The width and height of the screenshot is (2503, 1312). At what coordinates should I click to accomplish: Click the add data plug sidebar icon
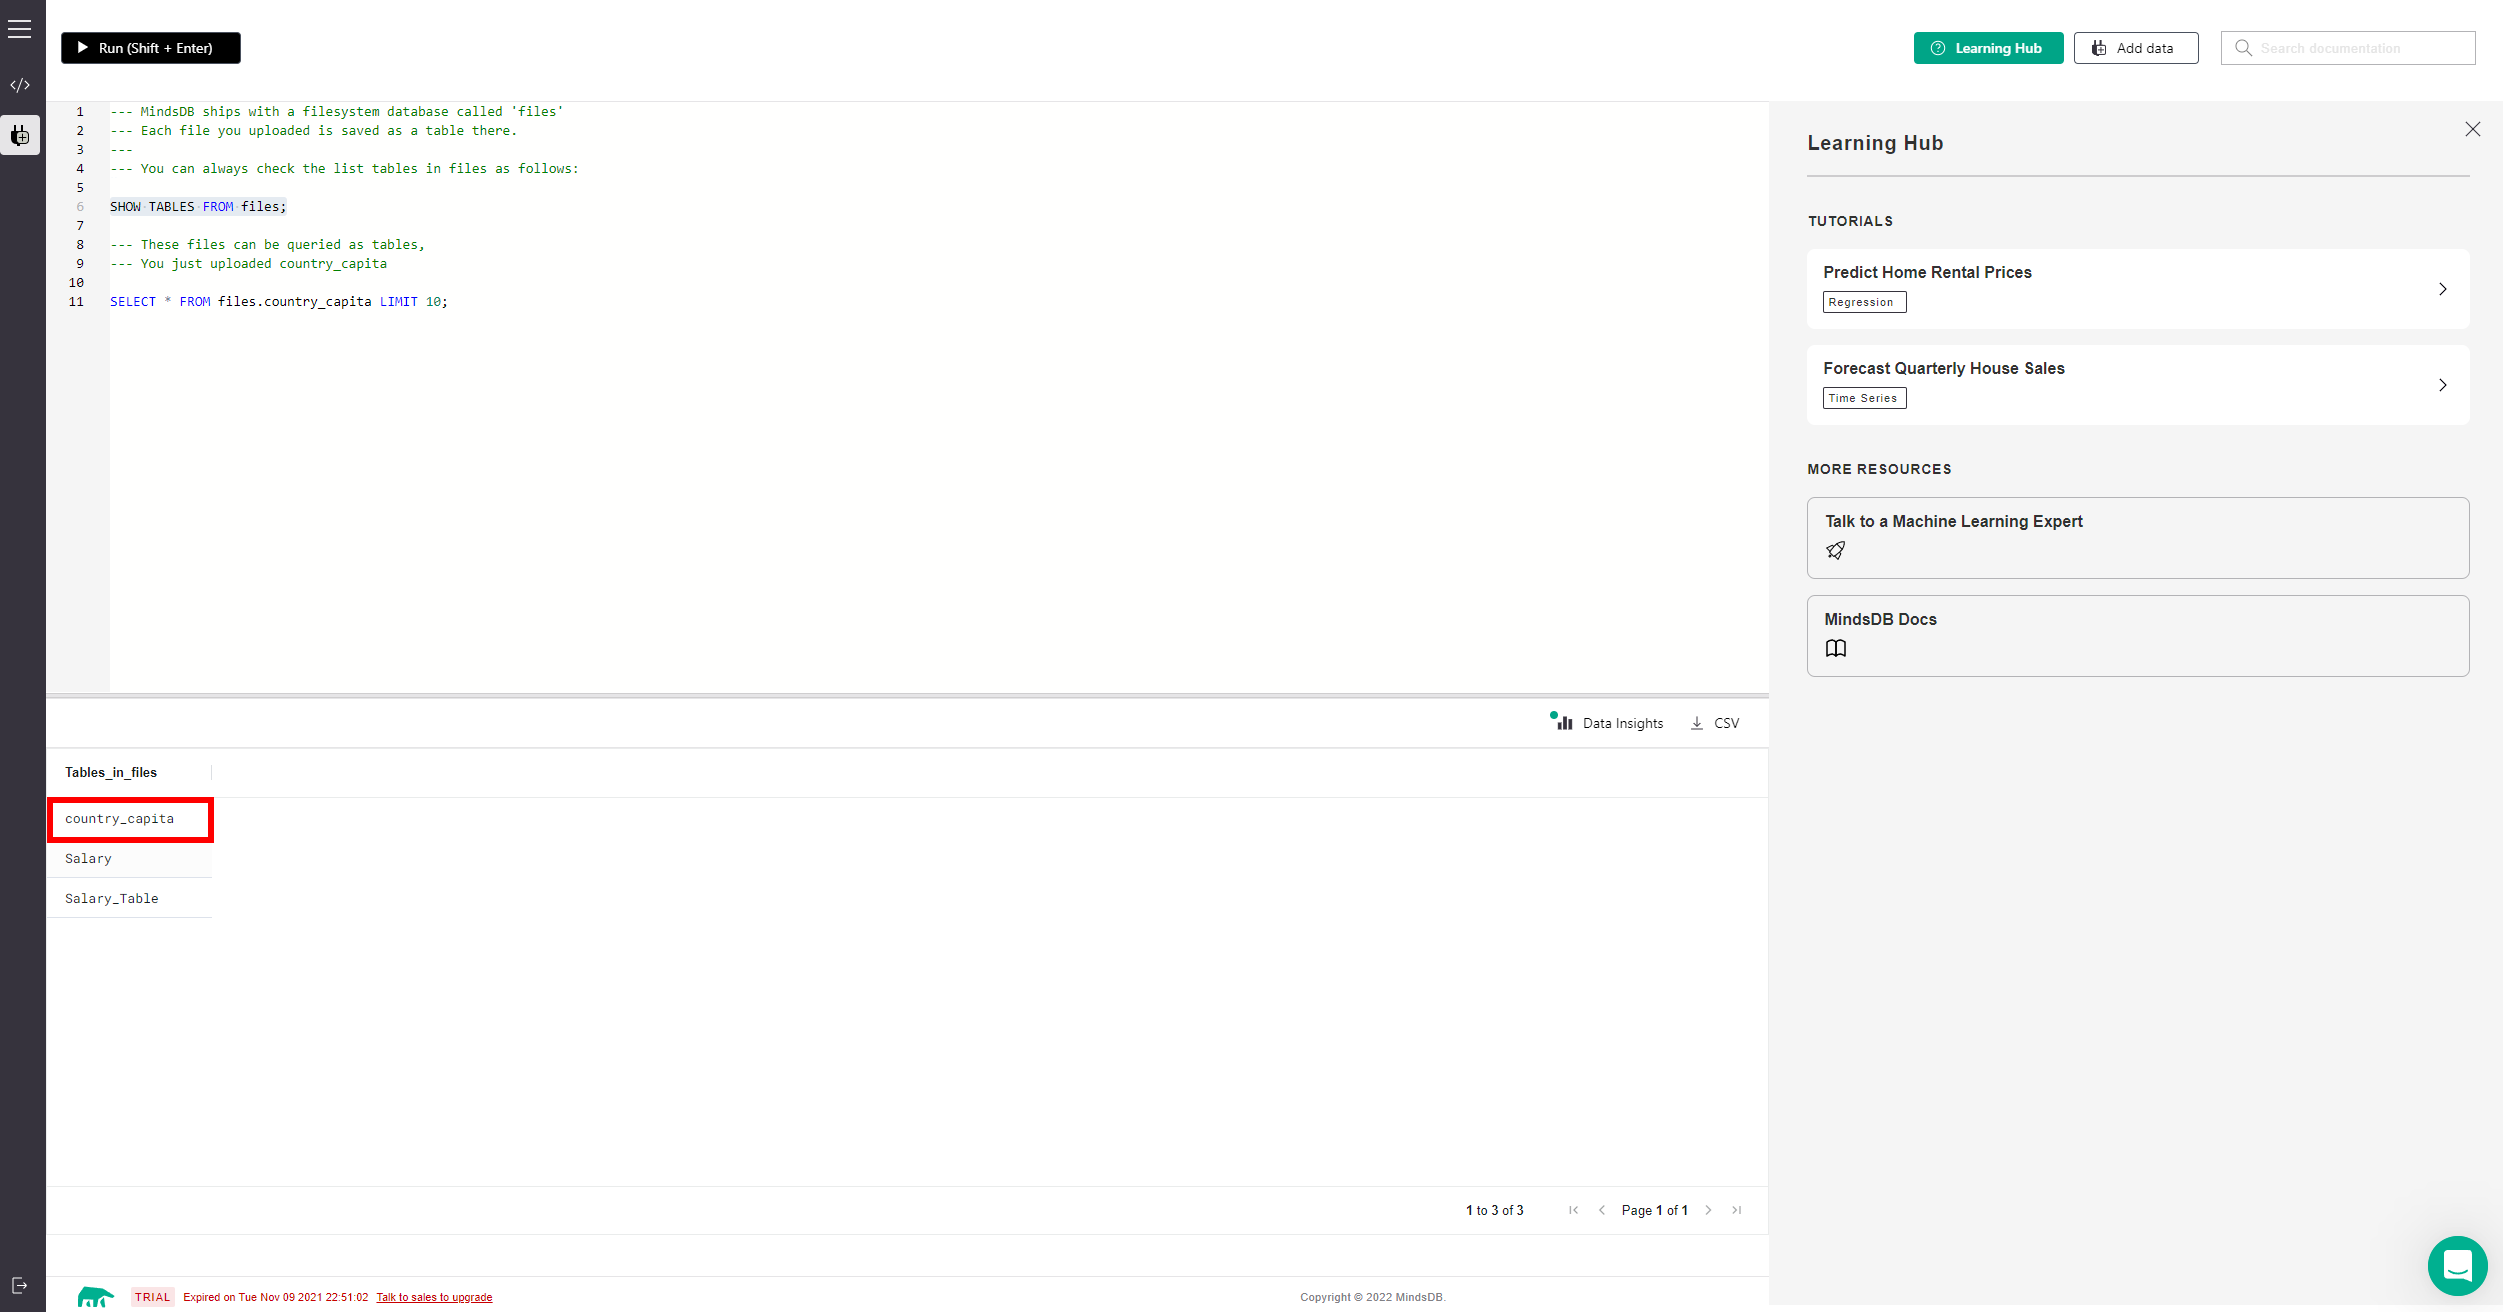point(20,135)
